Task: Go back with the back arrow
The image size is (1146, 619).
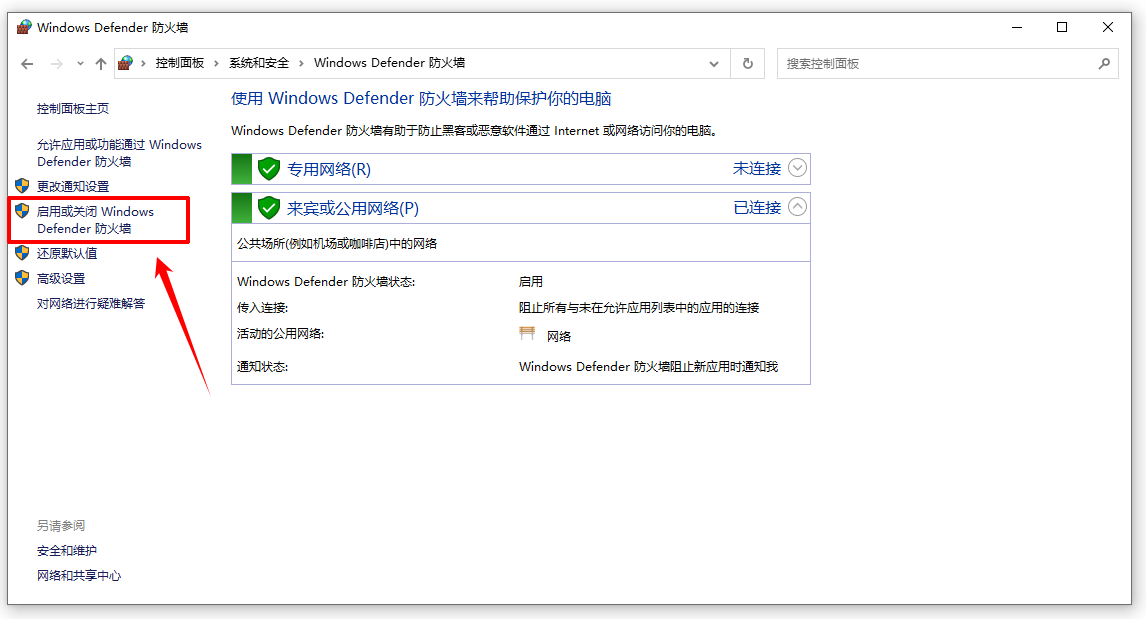Action: pos(27,64)
